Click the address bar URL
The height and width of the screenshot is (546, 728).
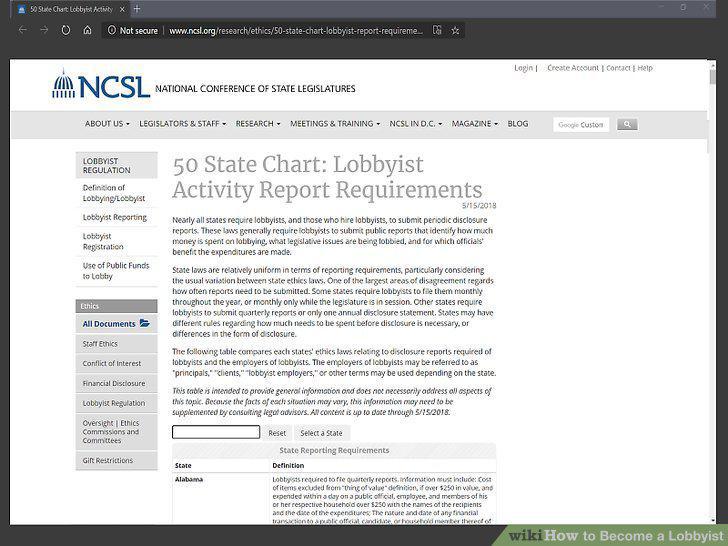296,31
